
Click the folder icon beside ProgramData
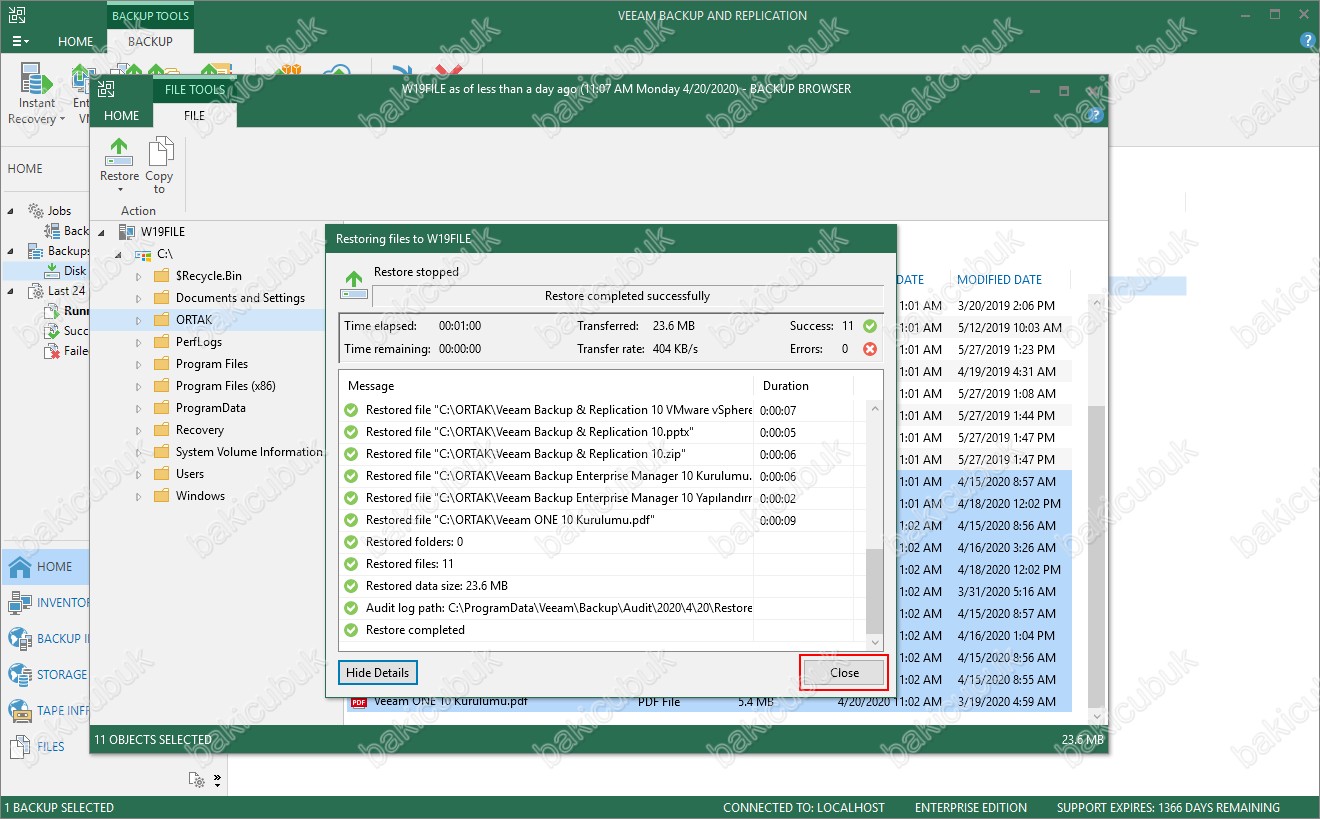(x=161, y=408)
